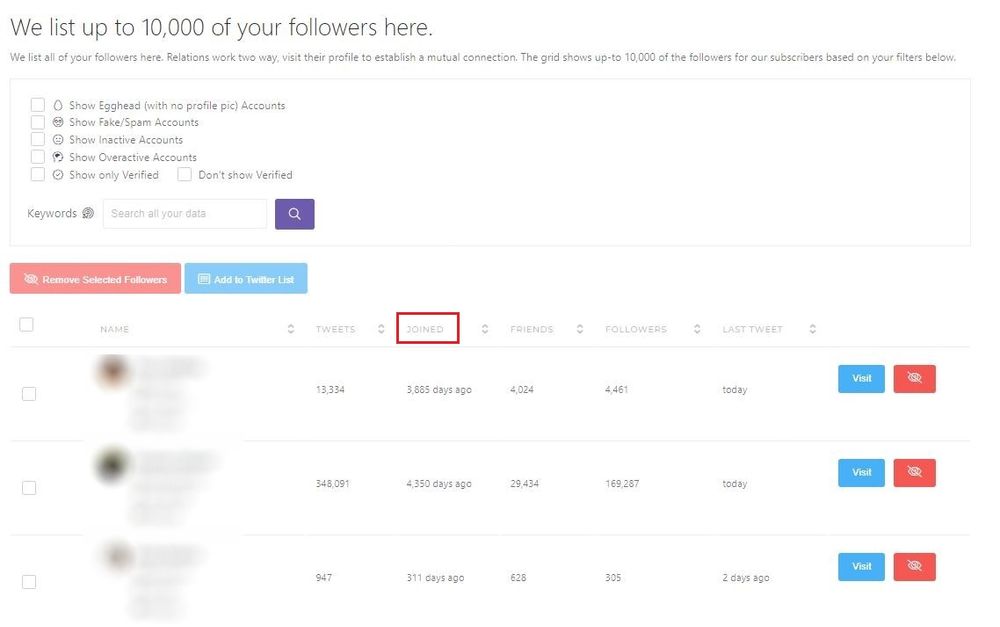Enable the Show Fake/Spam Accounts checkbox

pos(37,122)
